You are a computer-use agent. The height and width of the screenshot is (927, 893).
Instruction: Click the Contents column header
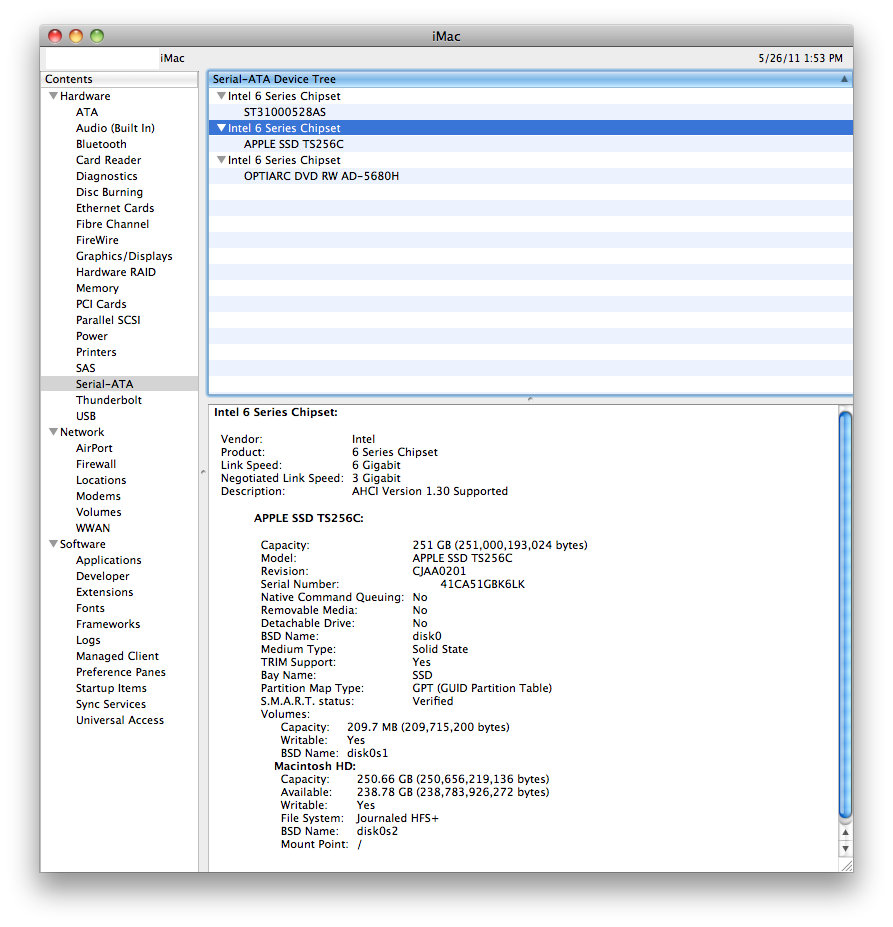[119, 79]
